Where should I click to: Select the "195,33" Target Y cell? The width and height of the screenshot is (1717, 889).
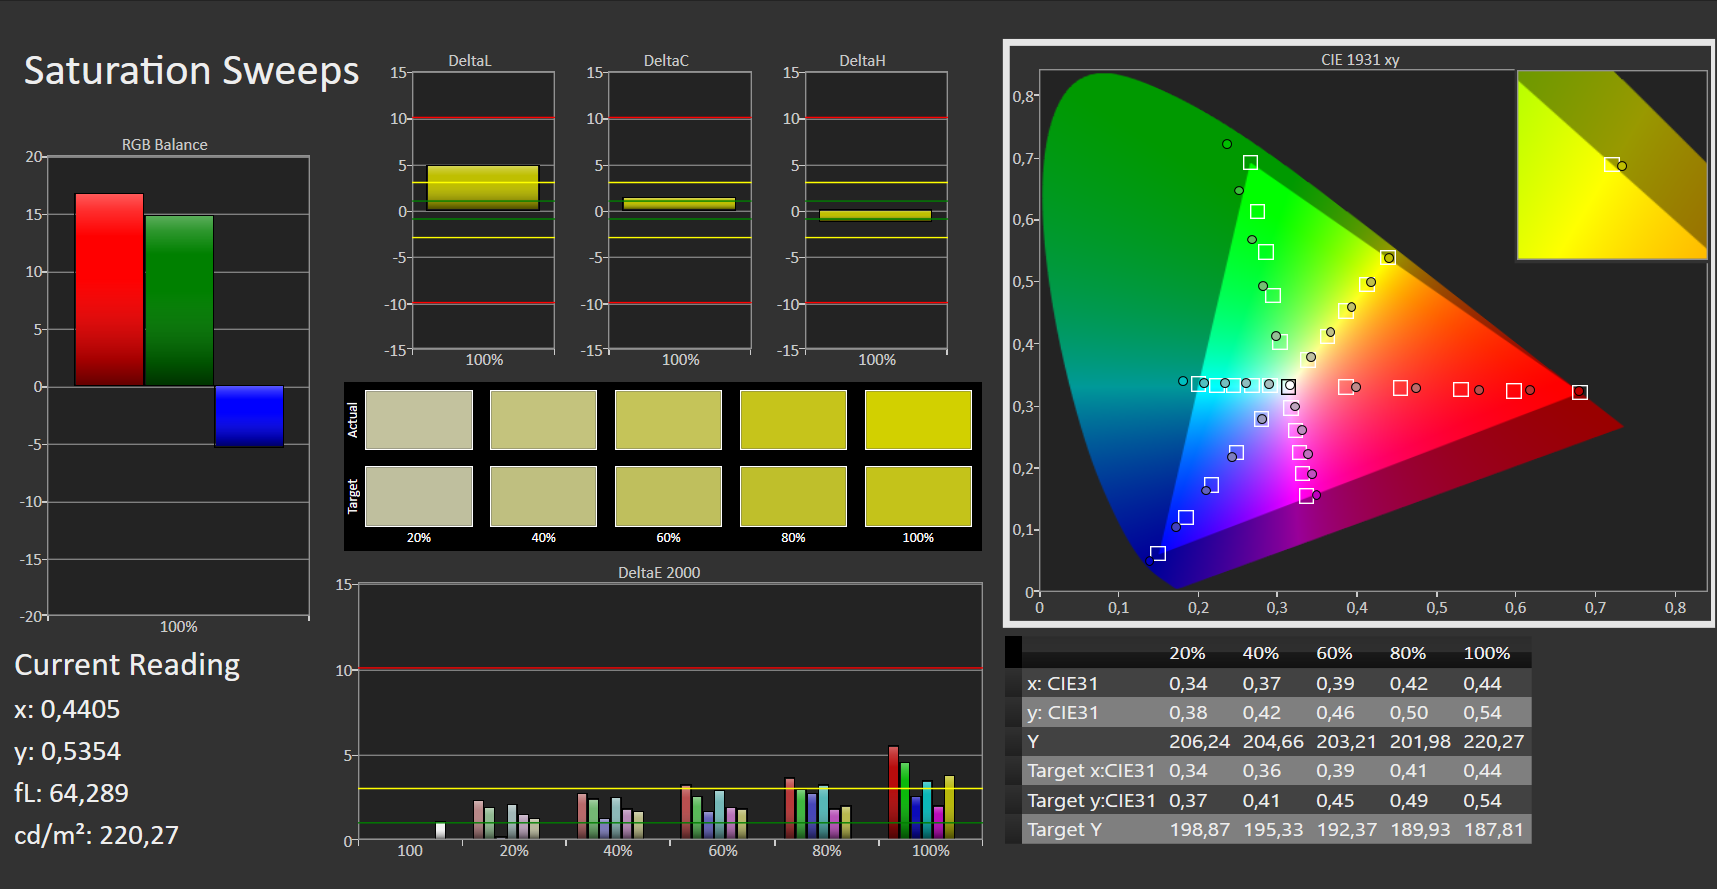pyautogui.click(x=1273, y=830)
